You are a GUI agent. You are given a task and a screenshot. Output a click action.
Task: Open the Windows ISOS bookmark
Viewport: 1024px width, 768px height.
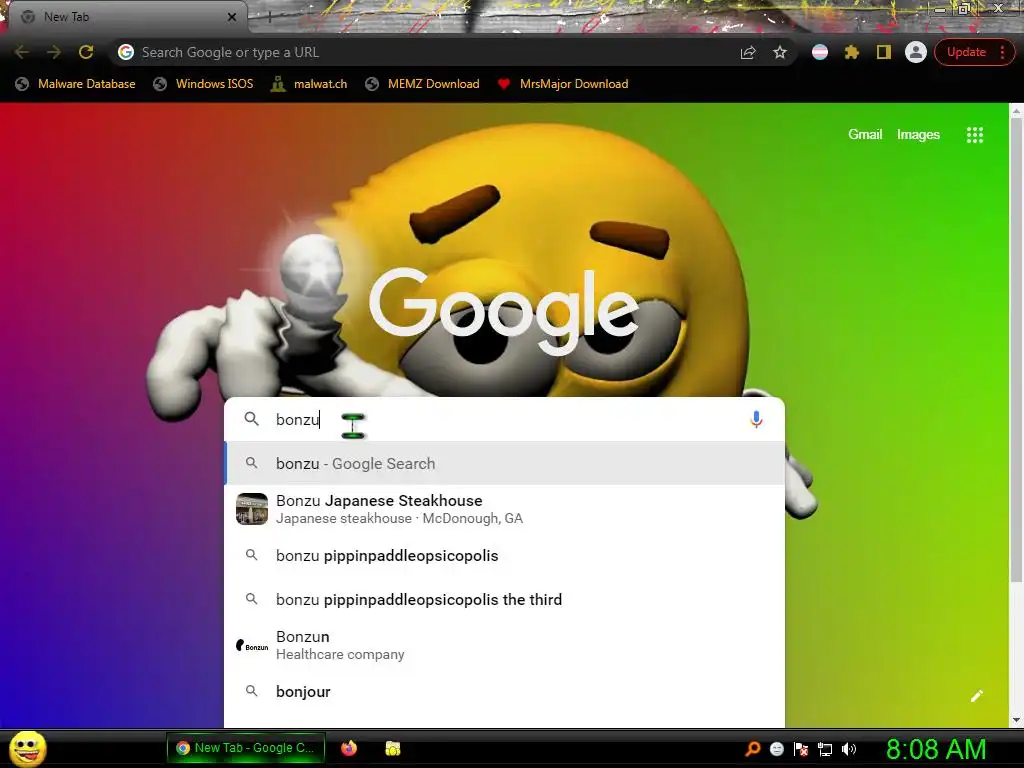tap(203, 84)
